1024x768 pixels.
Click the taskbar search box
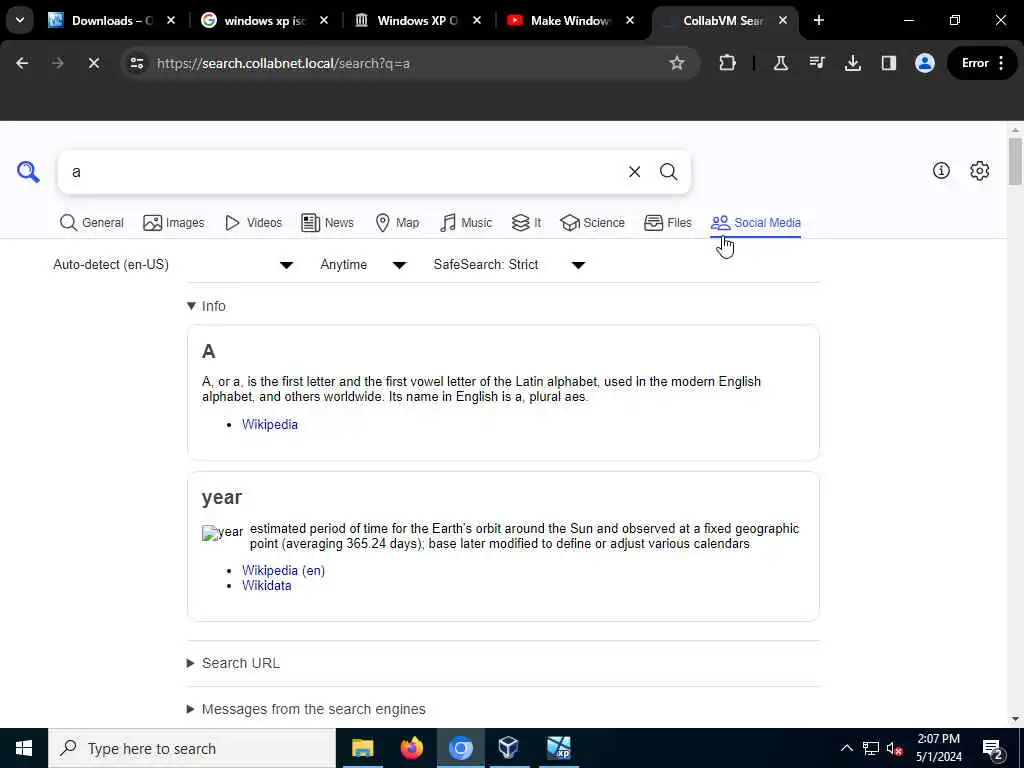click(x=192, y=748)
